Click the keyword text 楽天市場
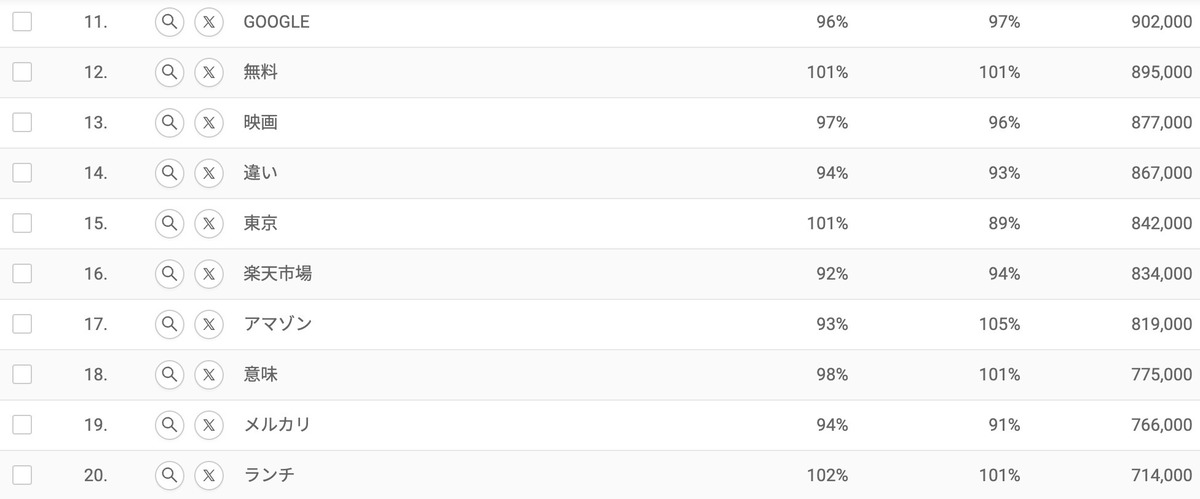The image size is (1200, 499). coord(278,273)
